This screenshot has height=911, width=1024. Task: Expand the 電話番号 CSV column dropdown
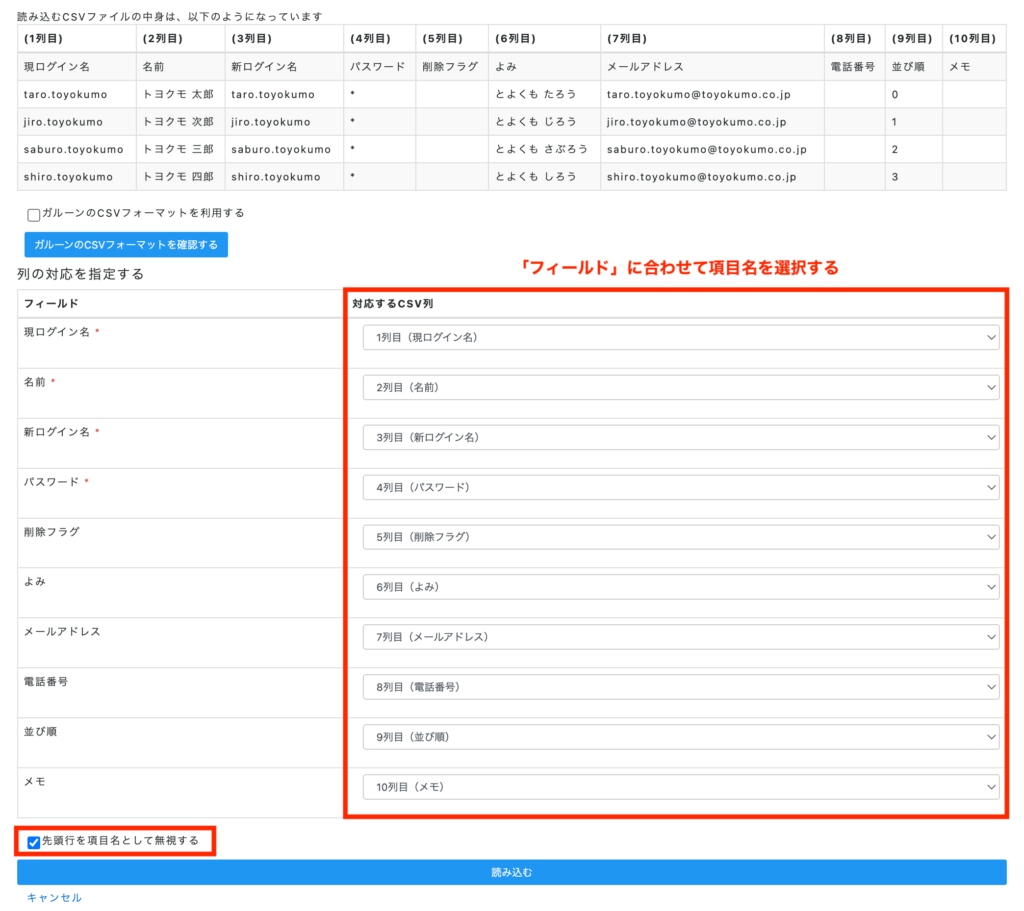(x=680, y=687)
